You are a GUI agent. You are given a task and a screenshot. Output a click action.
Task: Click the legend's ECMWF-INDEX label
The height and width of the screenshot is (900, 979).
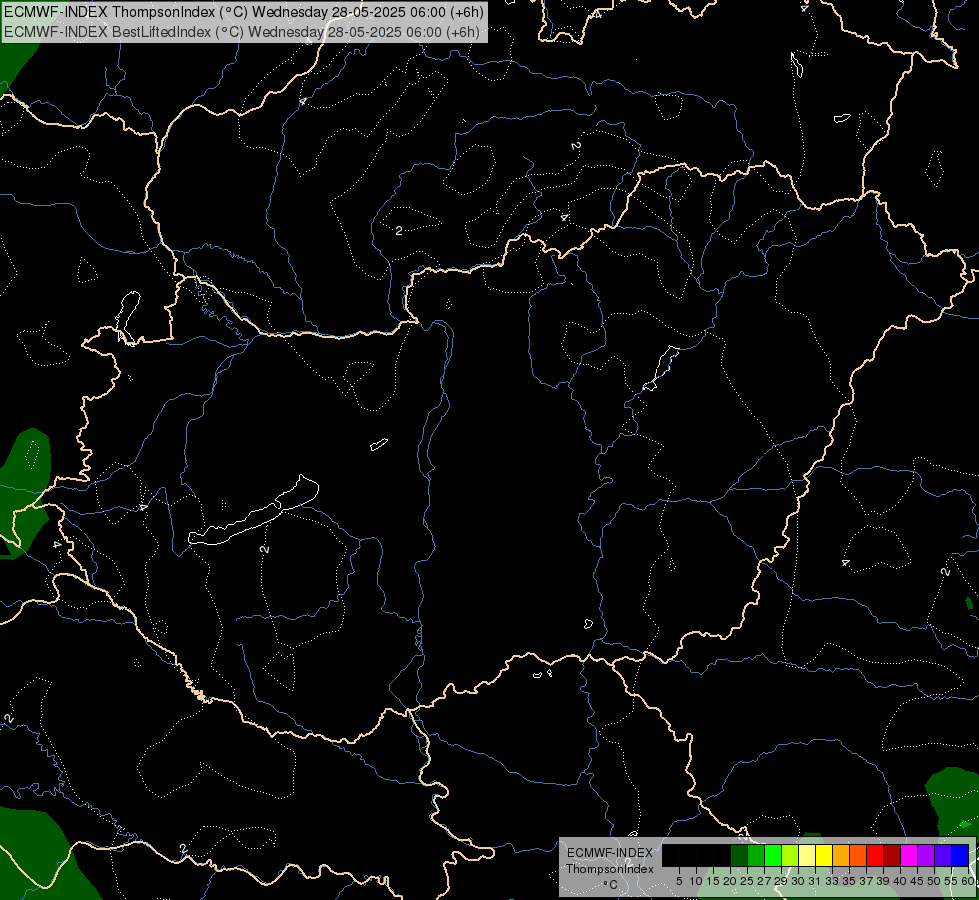tap(610, 853)
